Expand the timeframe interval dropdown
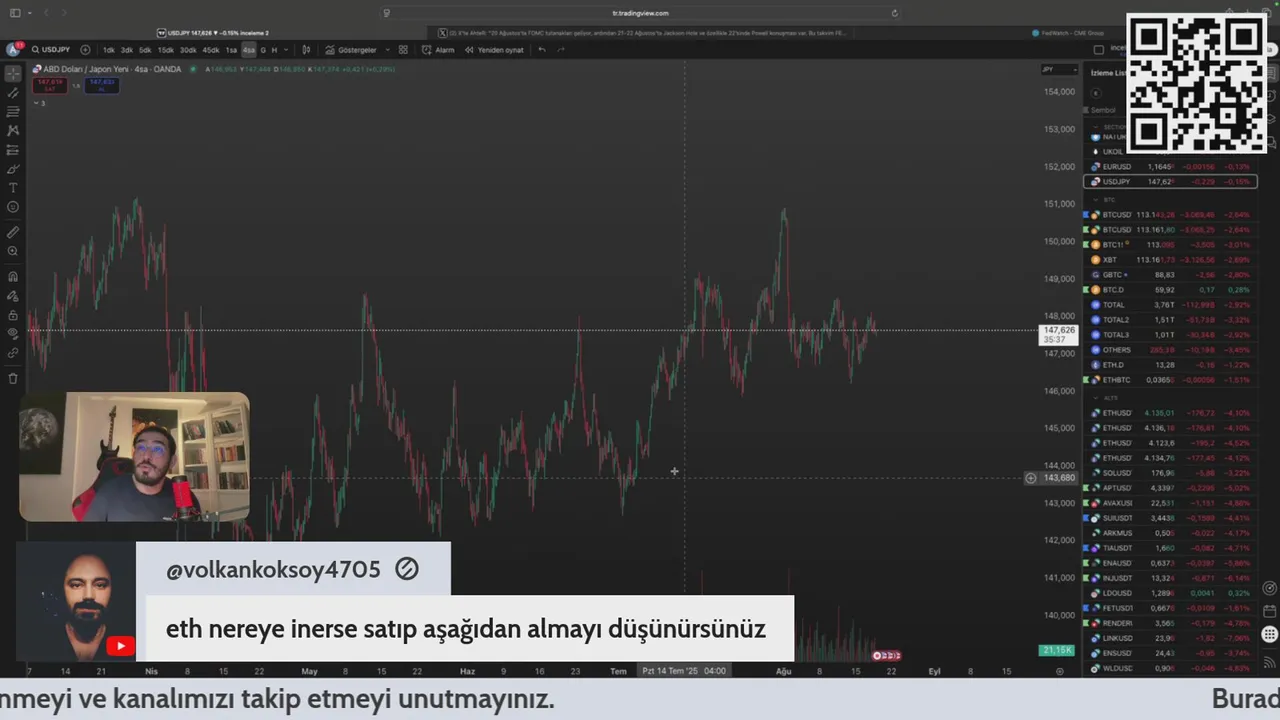Viewport: 1280px width, 720px height. (286, 50)
